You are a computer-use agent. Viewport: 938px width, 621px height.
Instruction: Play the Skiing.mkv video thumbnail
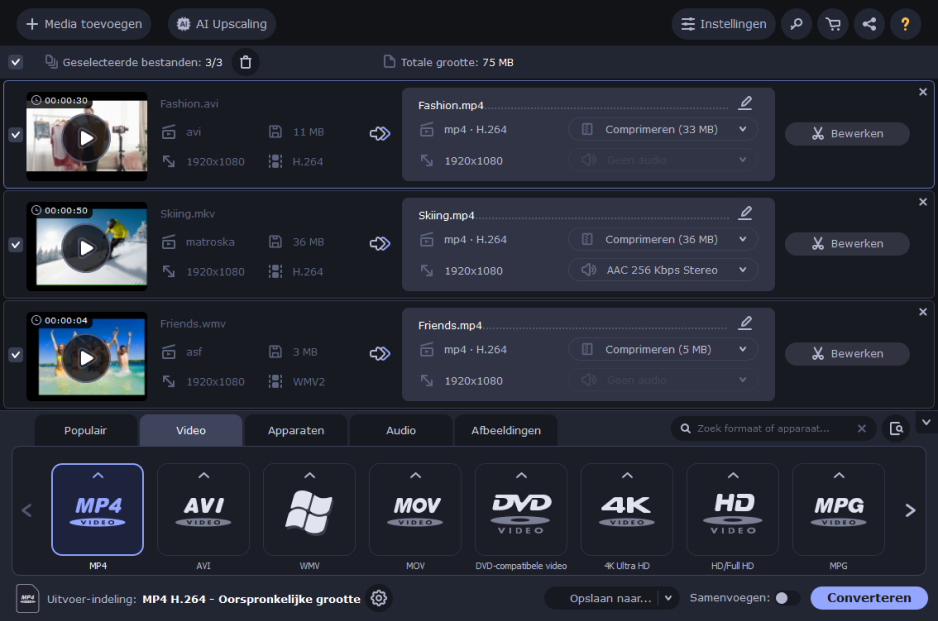pos(87,247)
